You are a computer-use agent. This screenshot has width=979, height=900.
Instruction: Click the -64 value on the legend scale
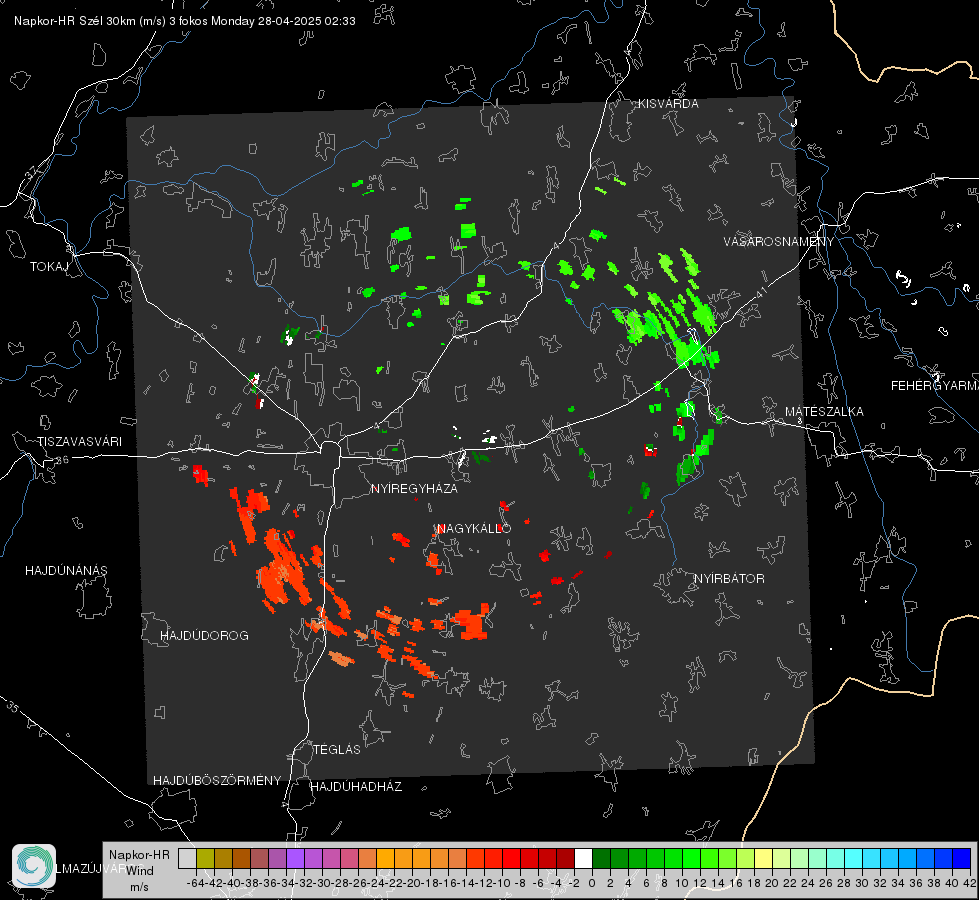[196, 883]
